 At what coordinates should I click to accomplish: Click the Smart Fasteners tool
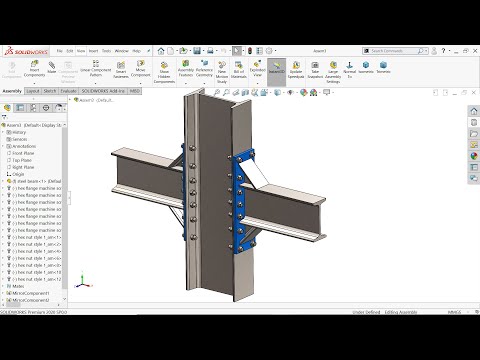121,69
